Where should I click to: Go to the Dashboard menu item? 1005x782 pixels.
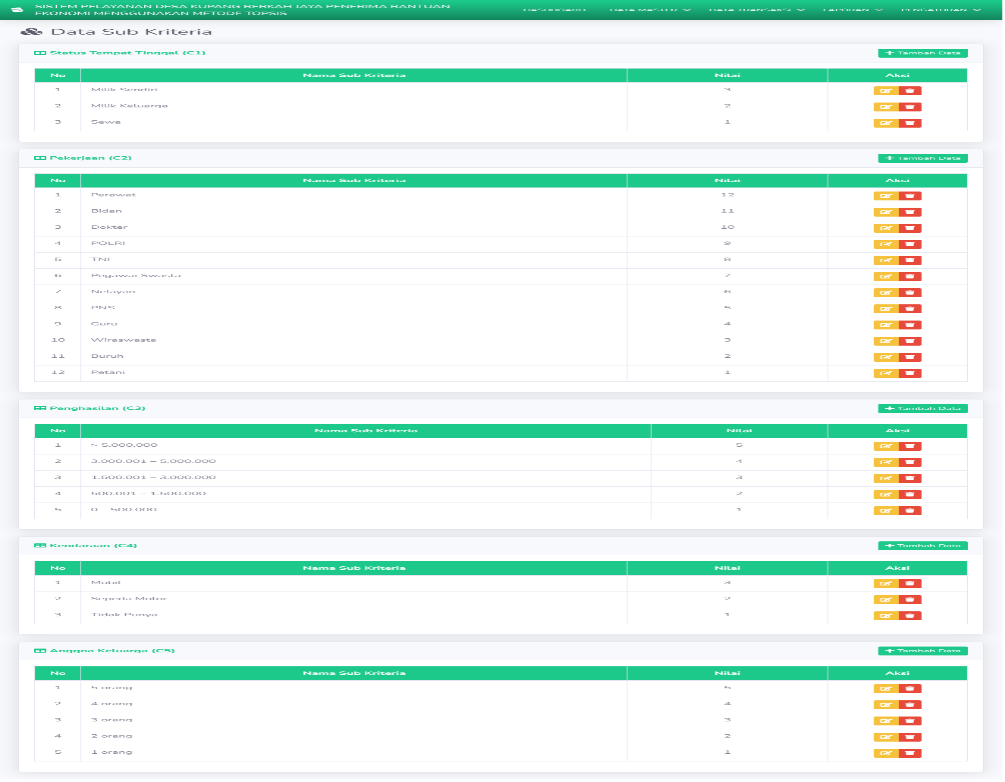pos(554,10)
